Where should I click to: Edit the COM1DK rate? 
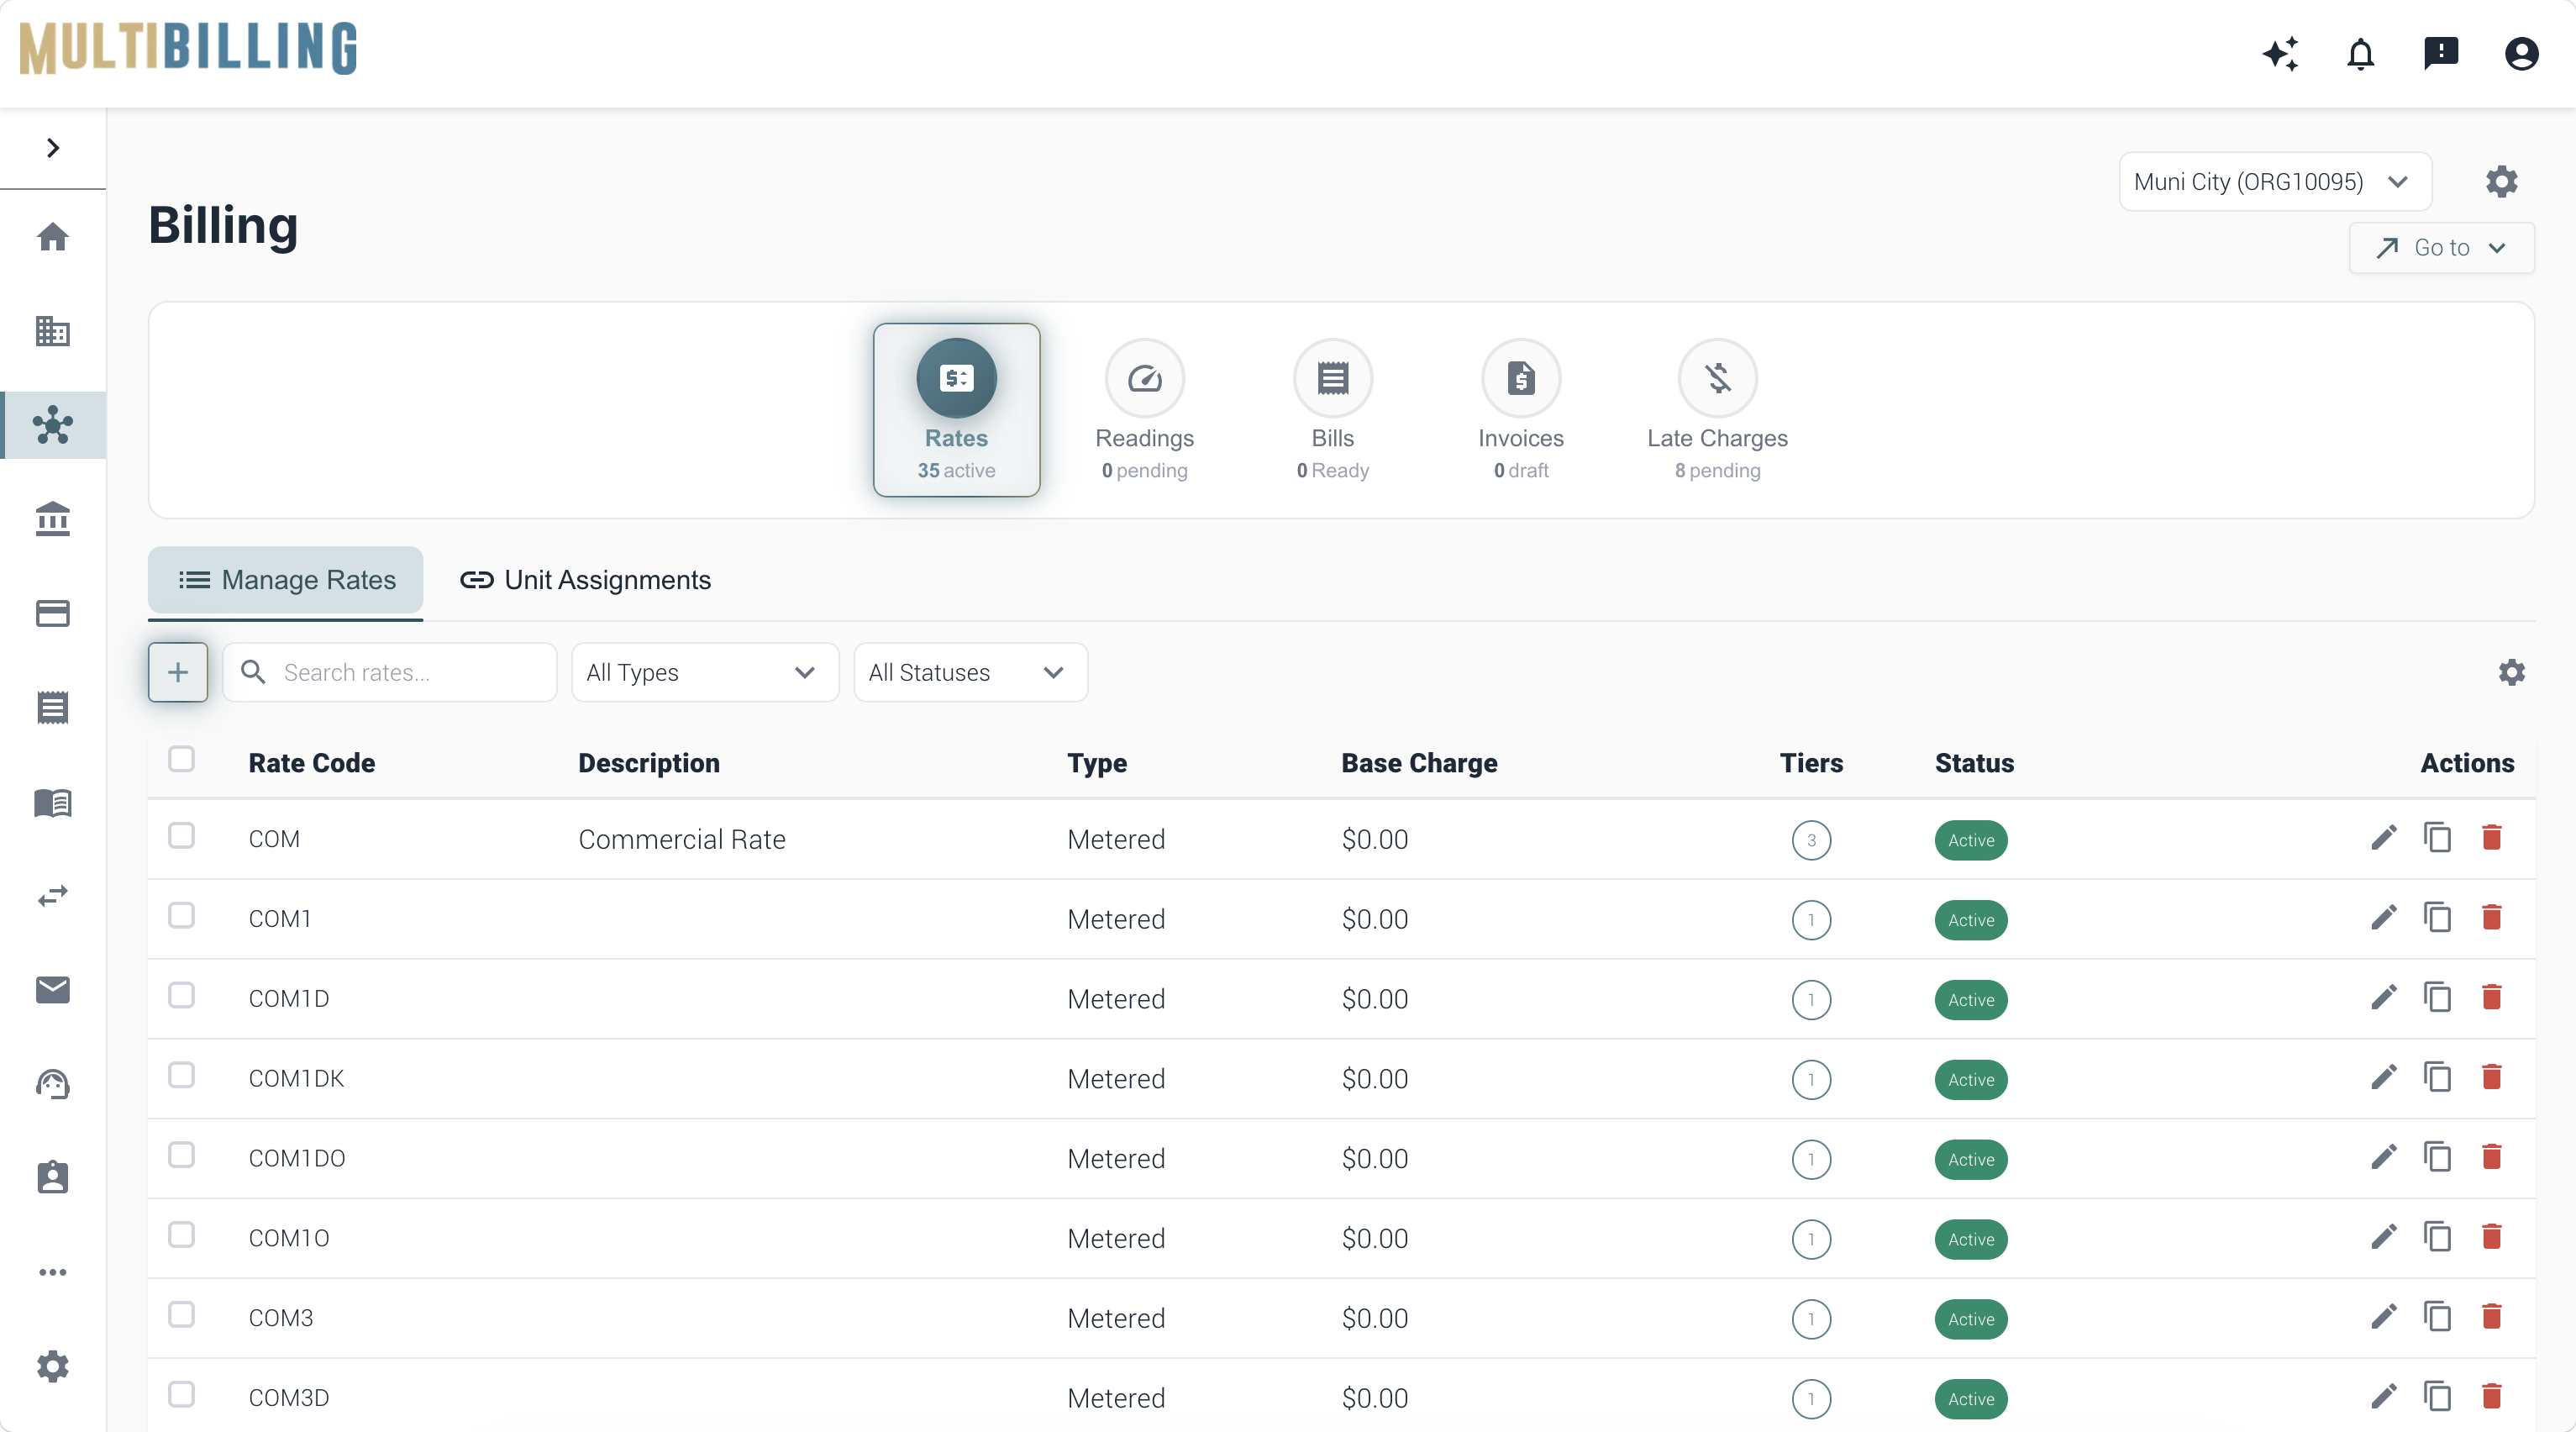2384,1078
